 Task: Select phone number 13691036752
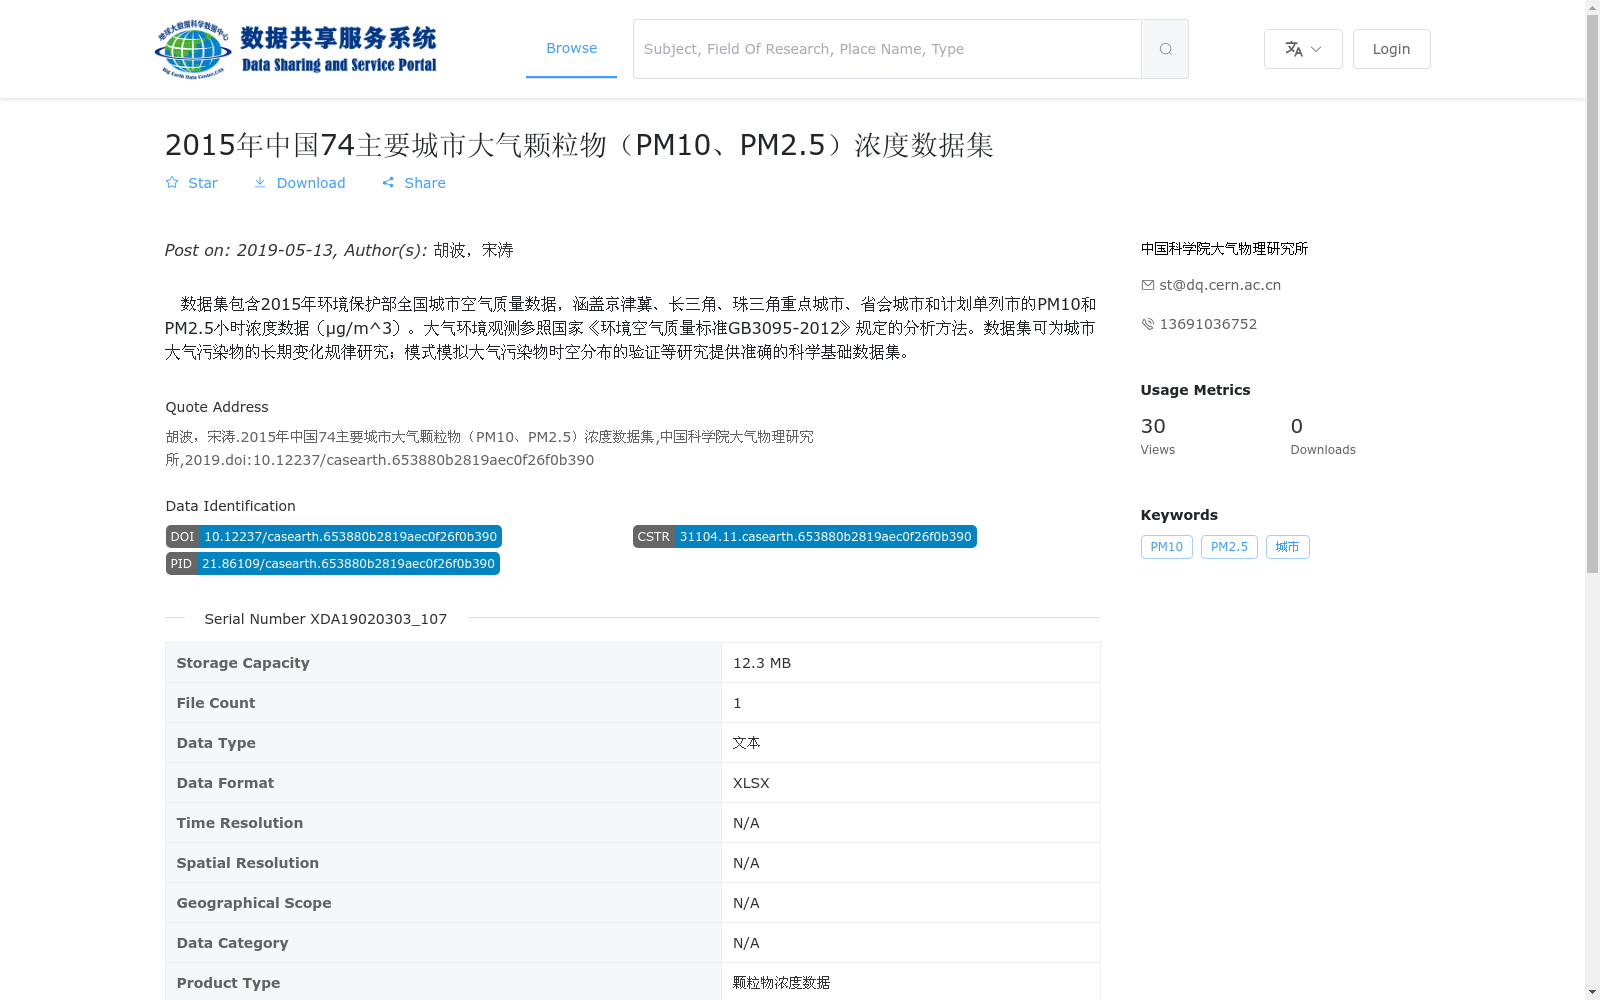[1208, 324]
